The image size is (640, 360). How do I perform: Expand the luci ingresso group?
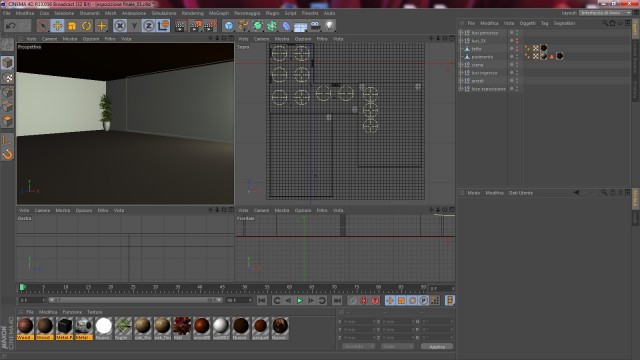point(461,73)
